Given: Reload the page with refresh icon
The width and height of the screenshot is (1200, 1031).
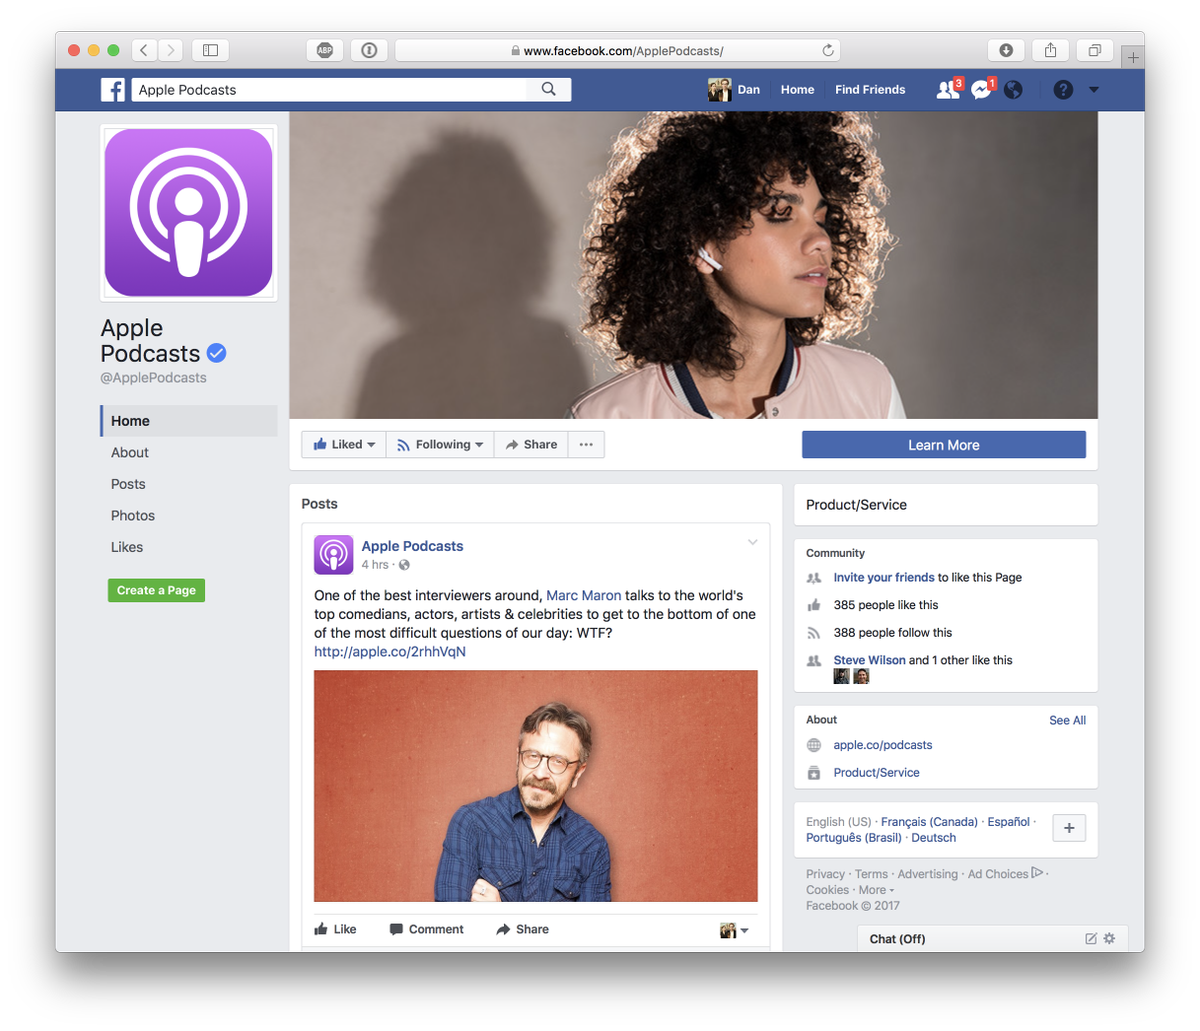Looking at the screenshot, I should [x=827, y=50].
